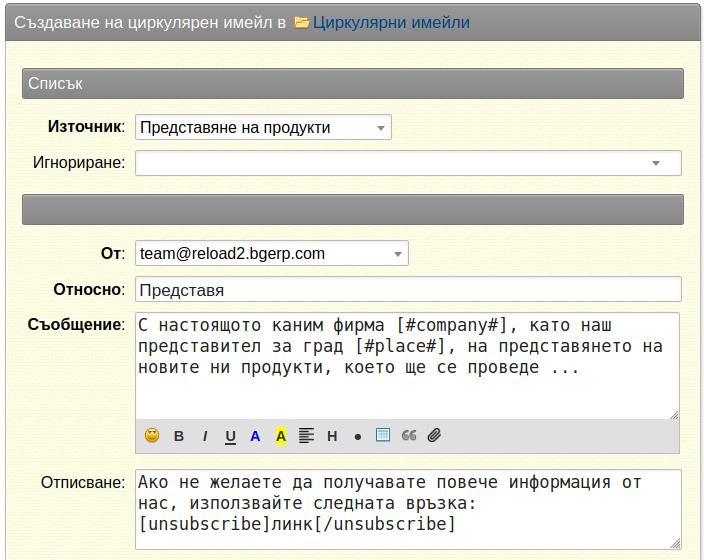Screen dimensions: 704x560
Task: Insert a heading with the H icon
Action: [332, 436]
